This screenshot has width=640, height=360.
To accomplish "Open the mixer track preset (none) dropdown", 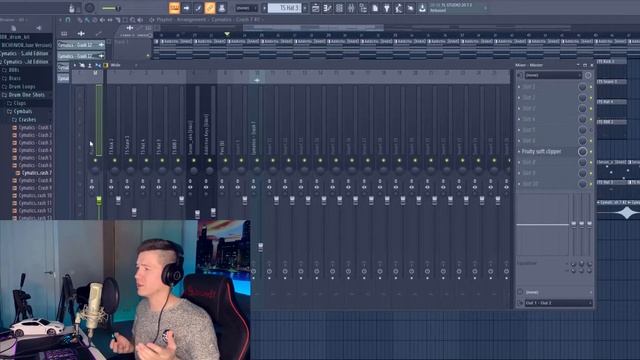I will pyautogui.click(x=553, y=75).
